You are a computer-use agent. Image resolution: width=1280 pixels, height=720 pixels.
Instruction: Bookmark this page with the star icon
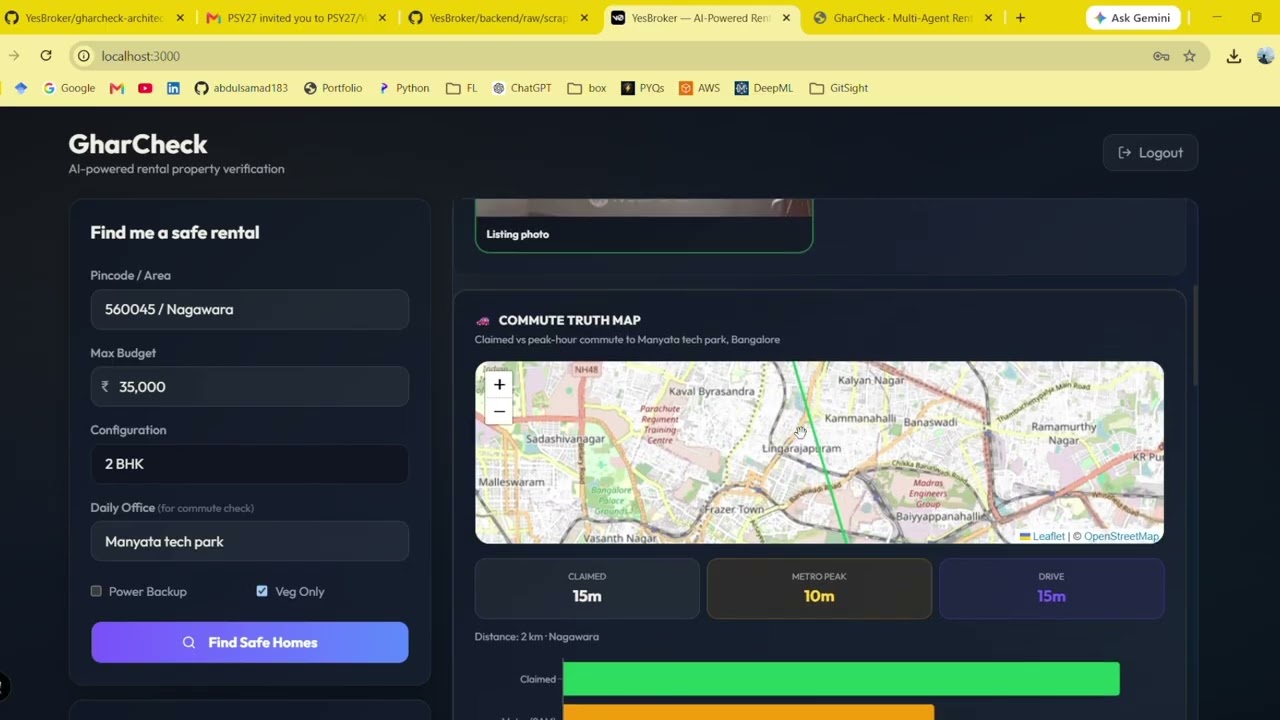[x=1189, y=56]
